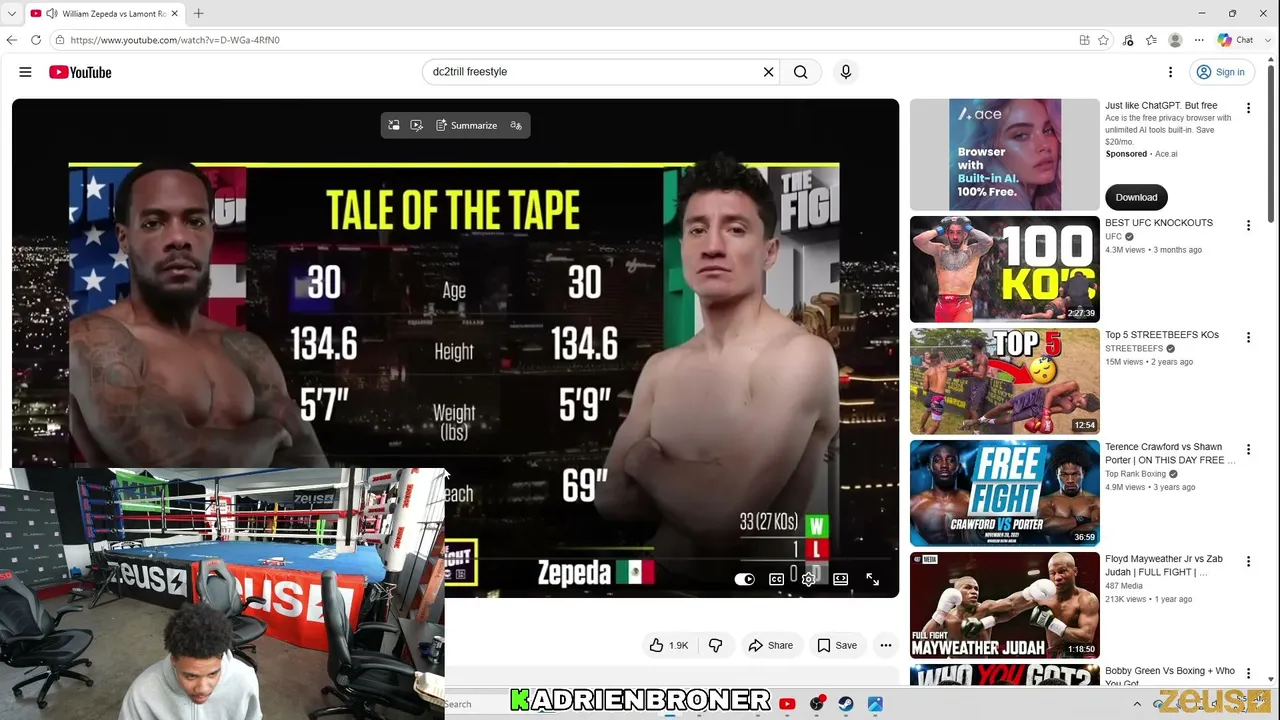The height and width of the screenshot is (720, 1280).
Task: Click Download on the Ace ad
Action: point(1136,197)
